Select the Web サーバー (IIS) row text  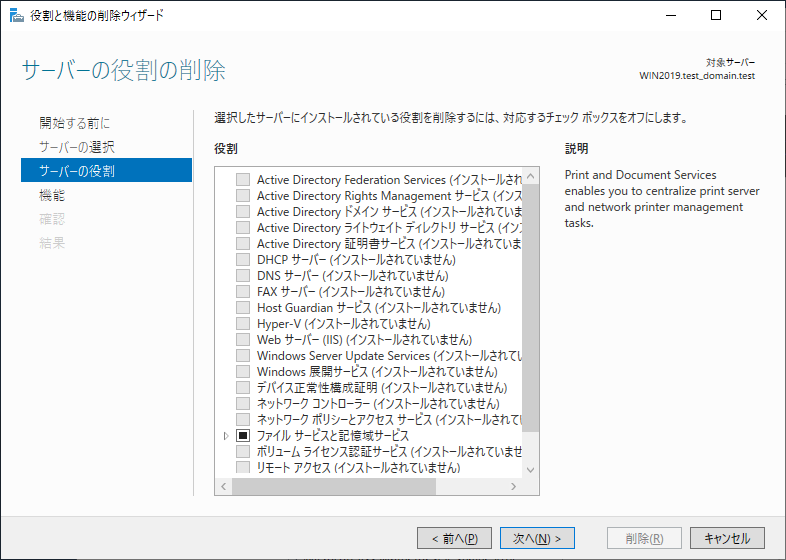(x=364, y=339)
